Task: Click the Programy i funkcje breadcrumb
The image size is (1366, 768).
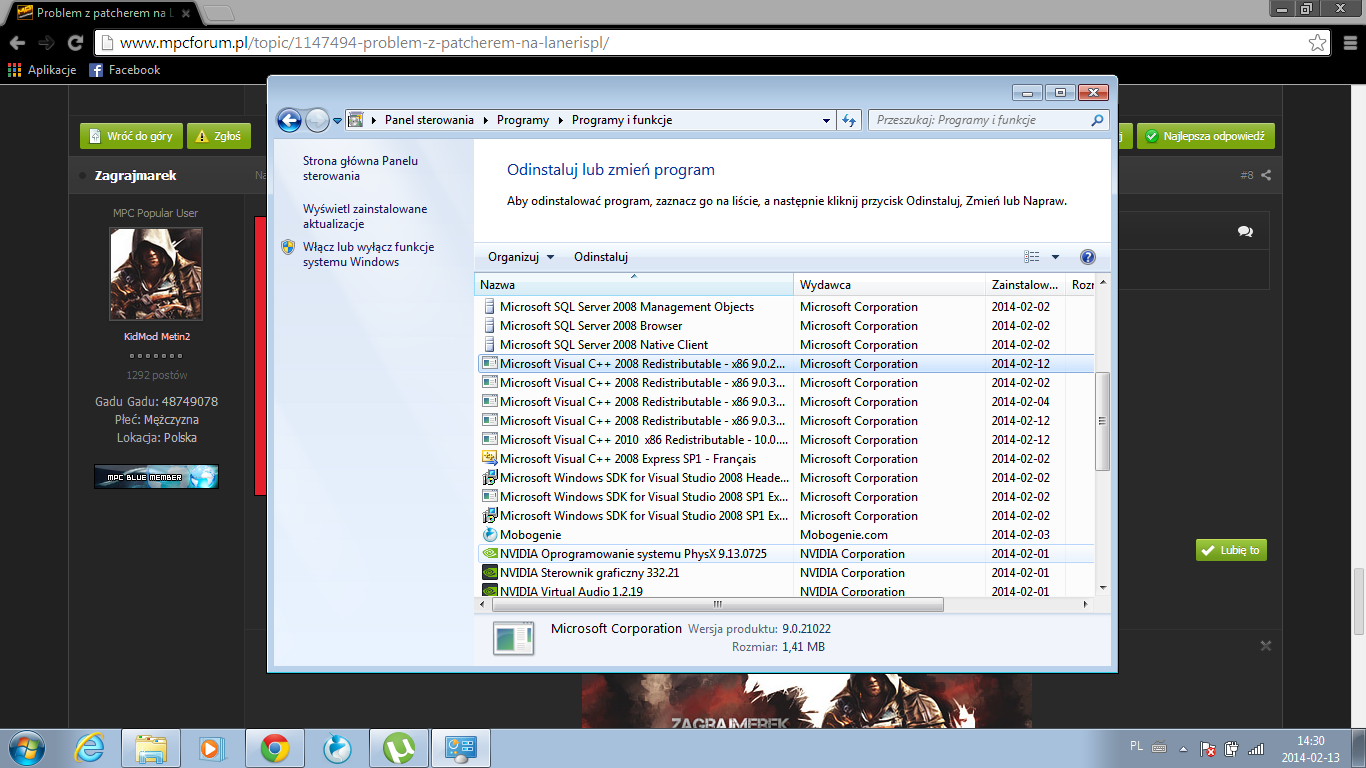Action: click(622, 120)
